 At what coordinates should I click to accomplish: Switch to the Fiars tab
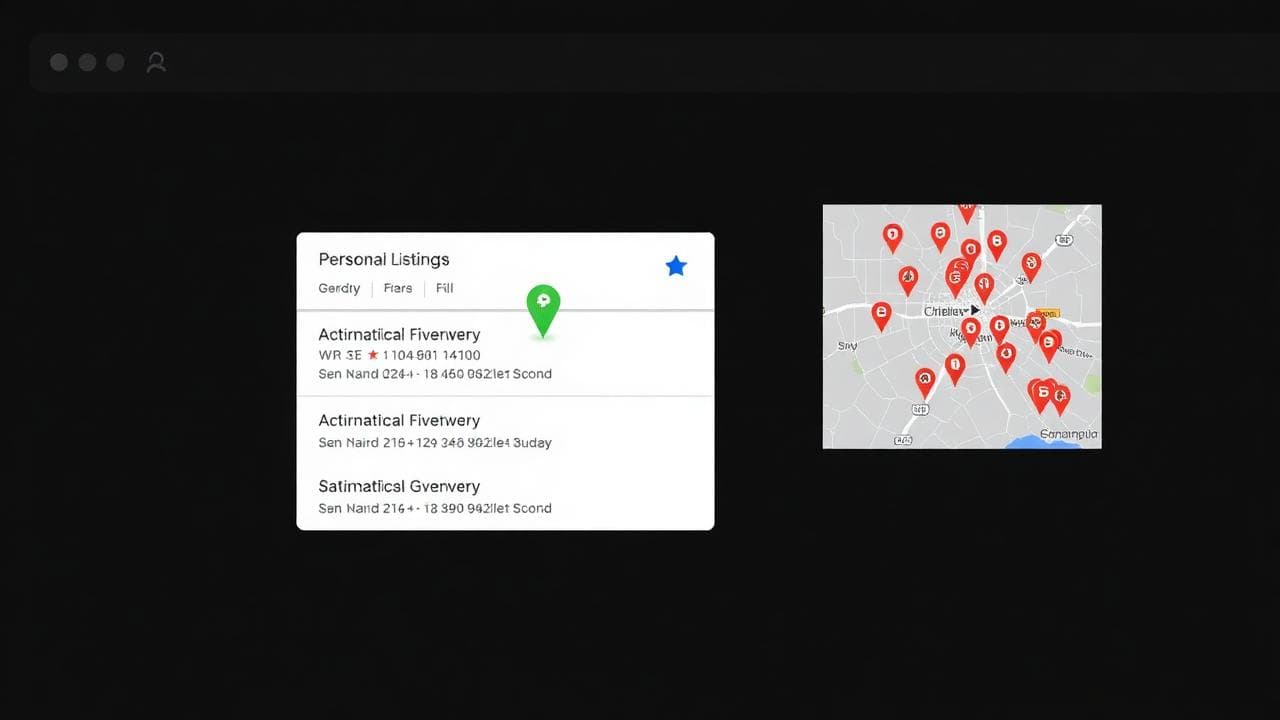click(397, 288)
